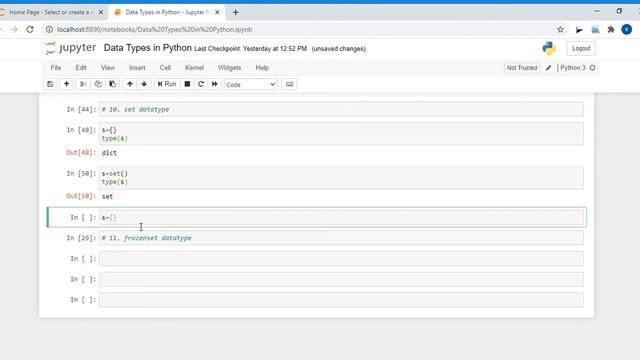Open the Edit menu
Image resolution: width=640 pixels, height=360 pixels.
(x=81, y=68)
